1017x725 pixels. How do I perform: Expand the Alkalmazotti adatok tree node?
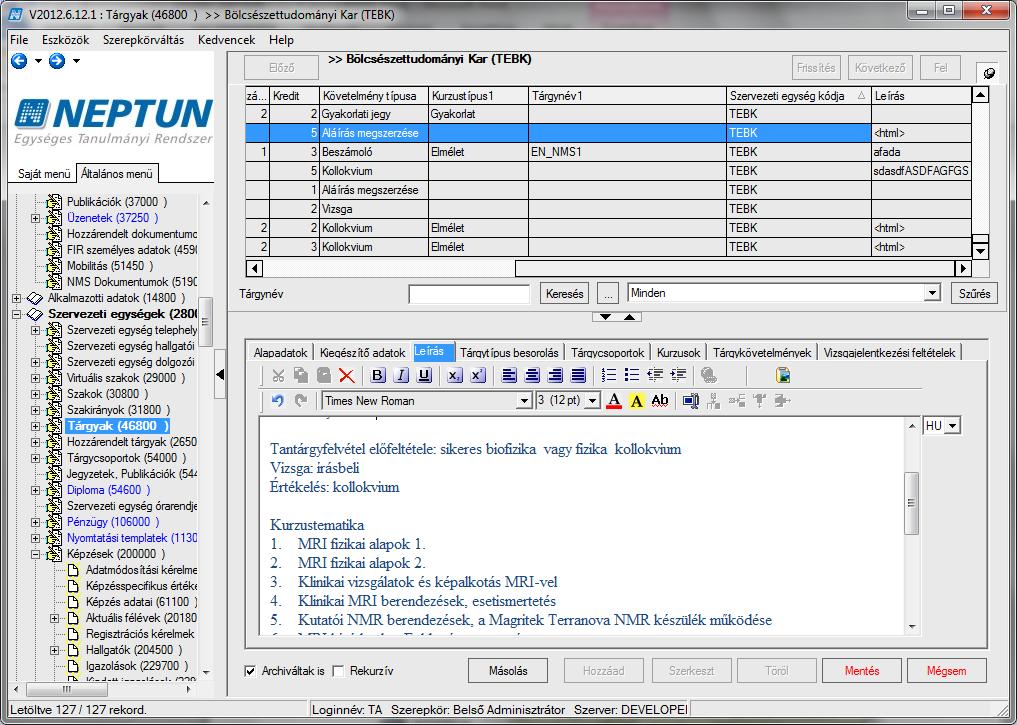[x=16, y=298]
